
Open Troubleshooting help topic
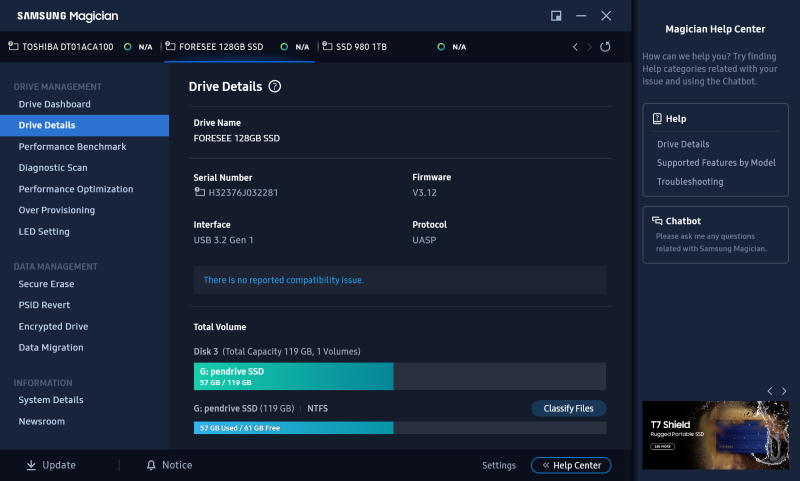coord(690,181)
